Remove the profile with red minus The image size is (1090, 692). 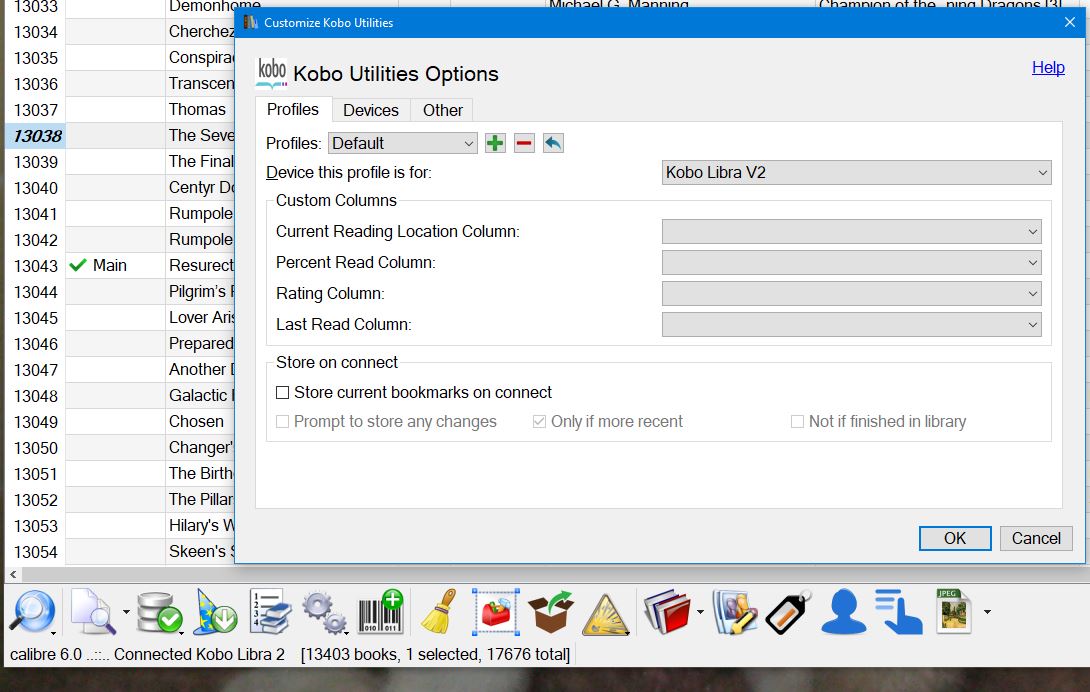pos(524,143)
